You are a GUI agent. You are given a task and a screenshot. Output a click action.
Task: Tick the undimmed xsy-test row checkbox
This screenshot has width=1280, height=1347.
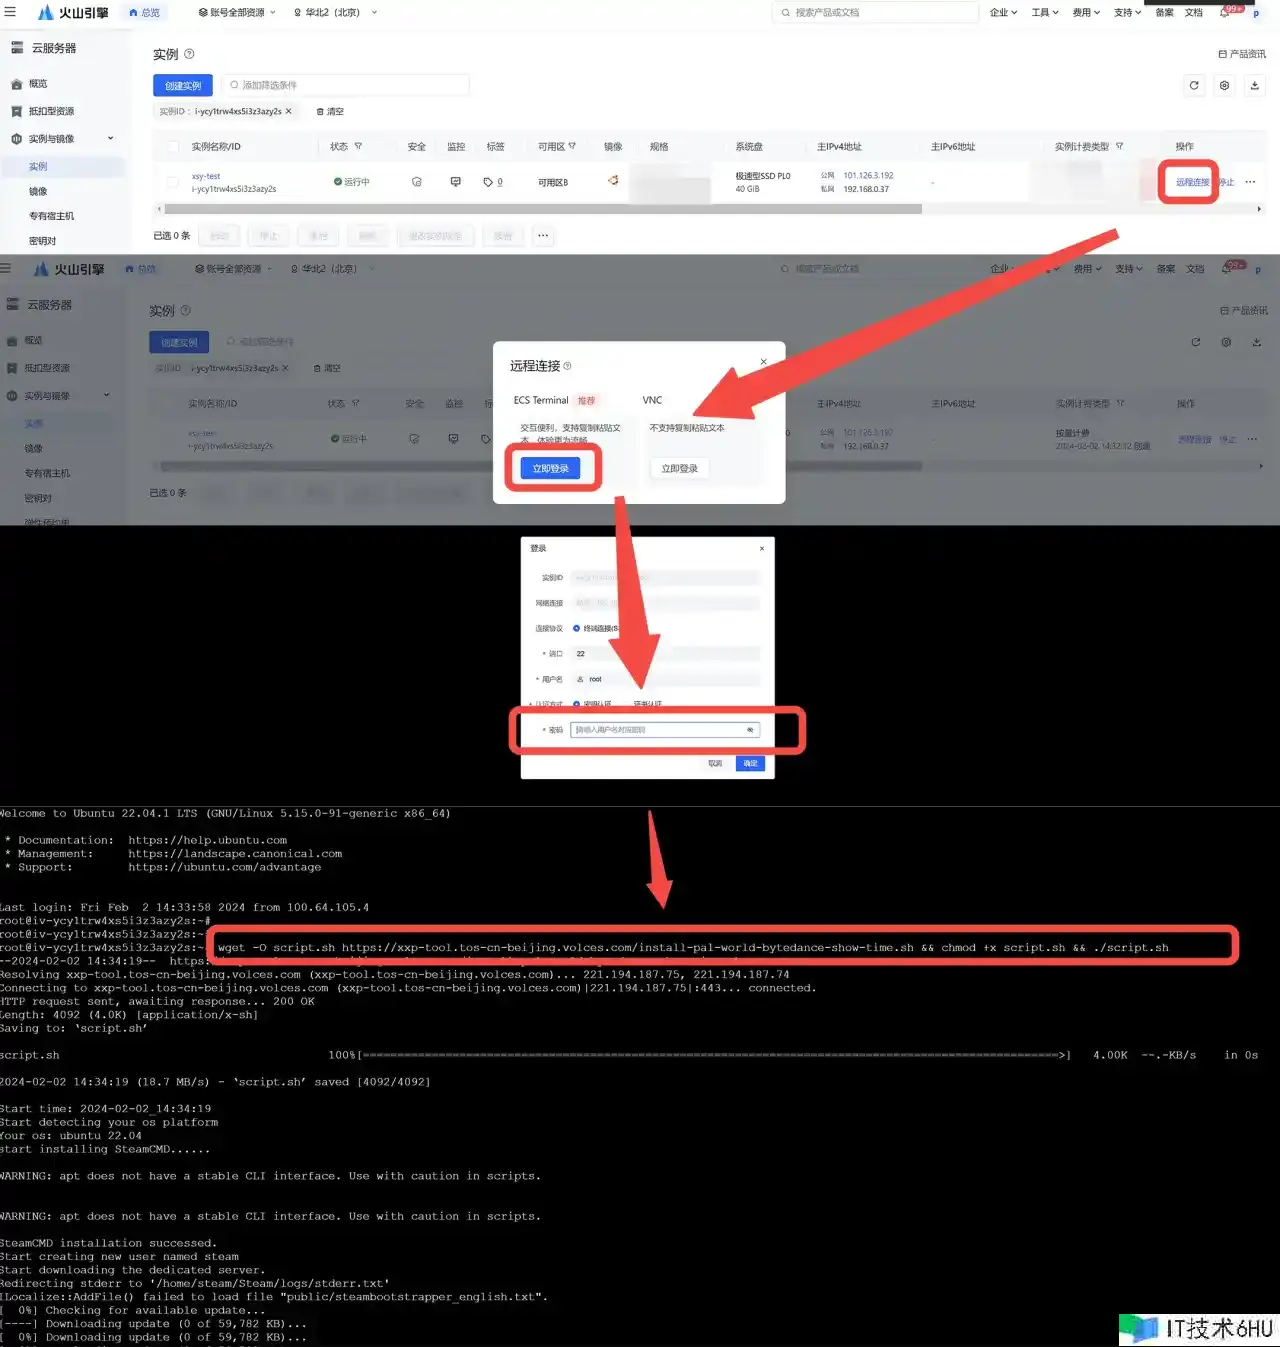point(172,182)
